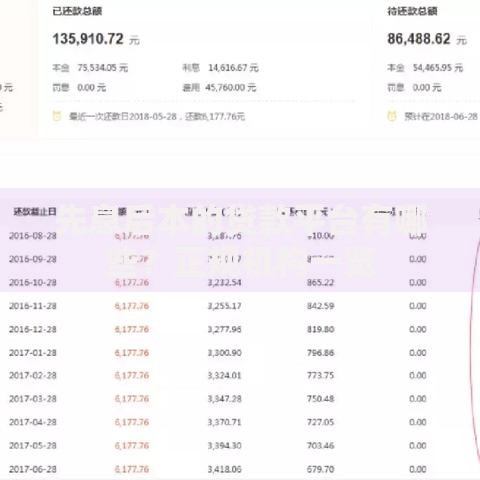Click the interest value 773.75
The width and height of the screenshot is (480, 480).
[320, 375]
